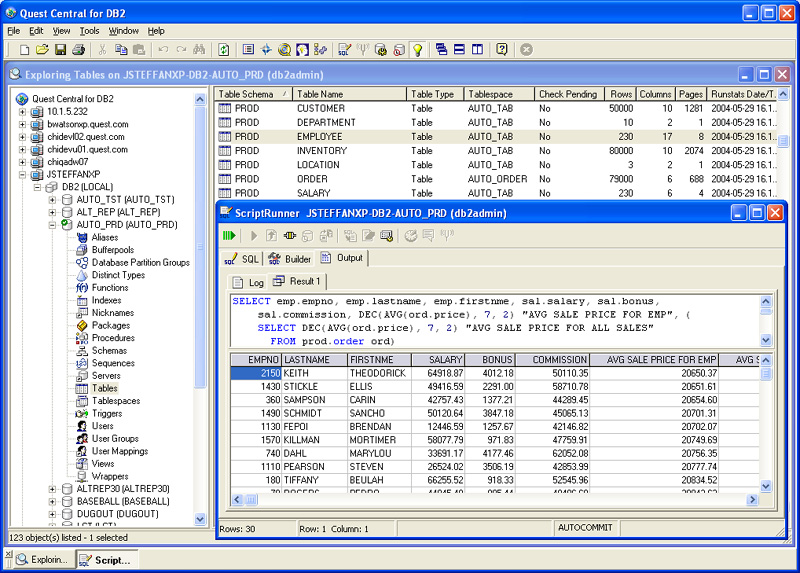Sort by Rows column header
This screenshot has width=800, height=573.
pyautogui.click(x=620, y=94)
